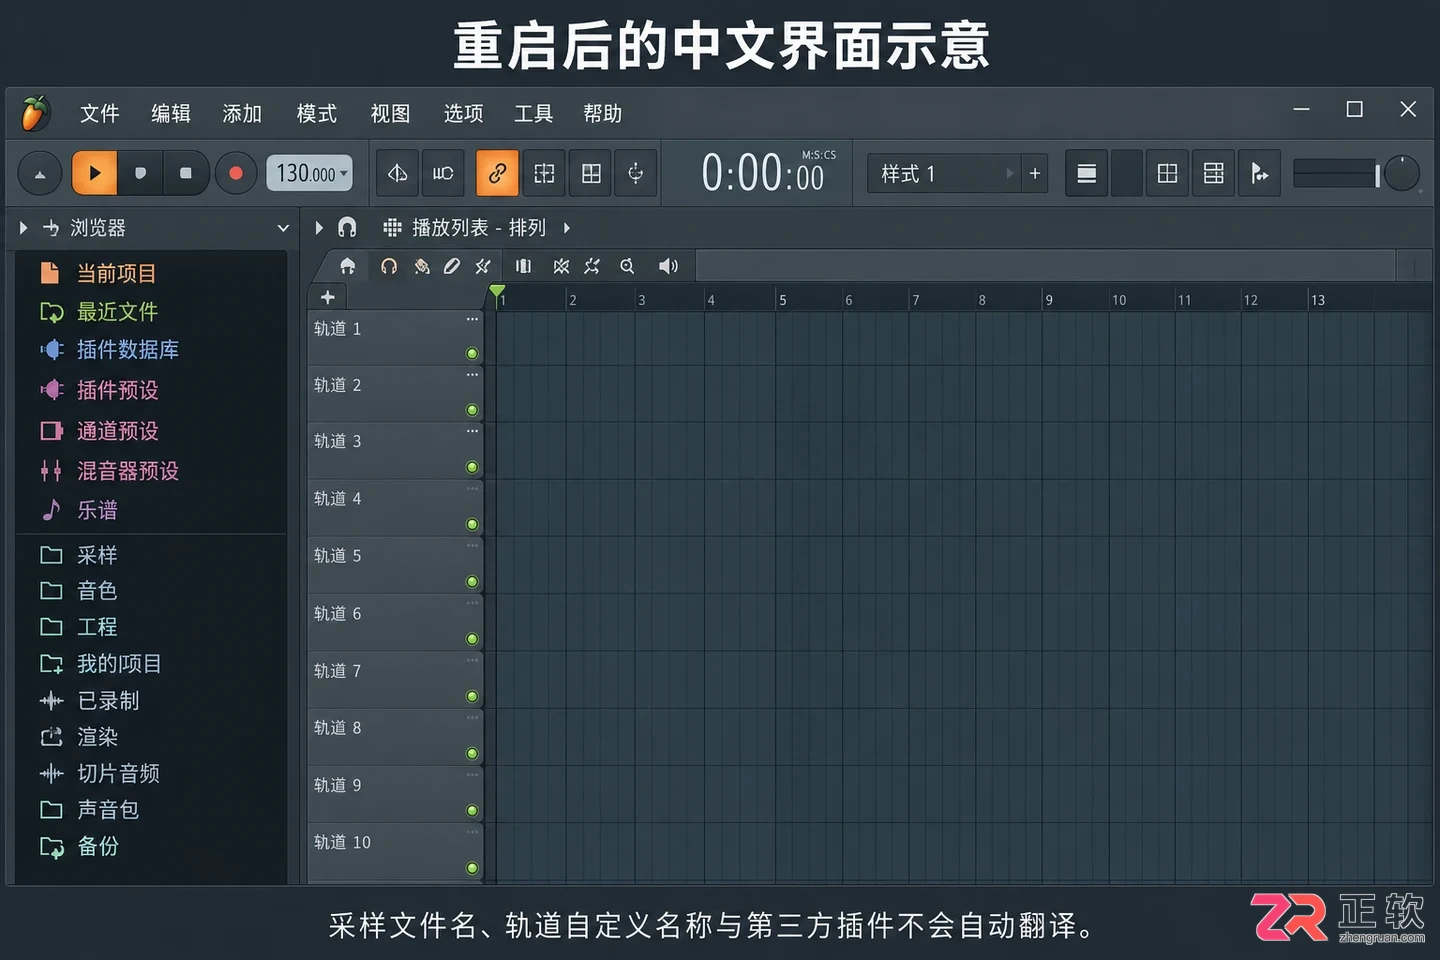Disable 轨道 5 via its green light
Viewport: 1440px width, 960px height.
472,582
